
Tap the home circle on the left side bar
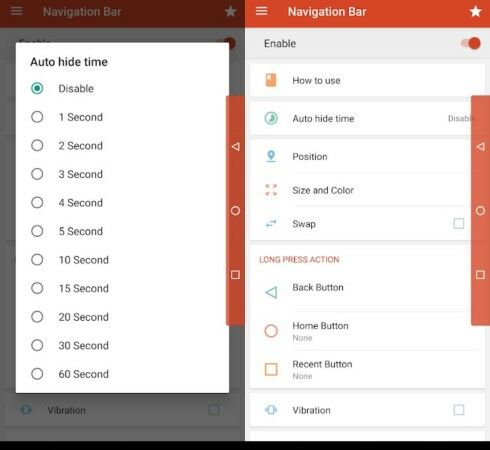click(235, 211)
